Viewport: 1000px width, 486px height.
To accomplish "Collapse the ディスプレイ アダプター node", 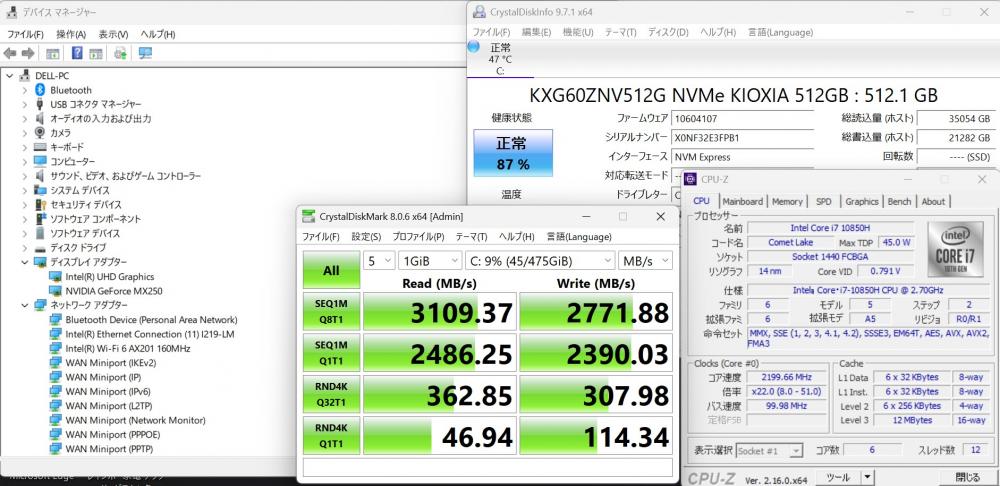I will [25, 262].
